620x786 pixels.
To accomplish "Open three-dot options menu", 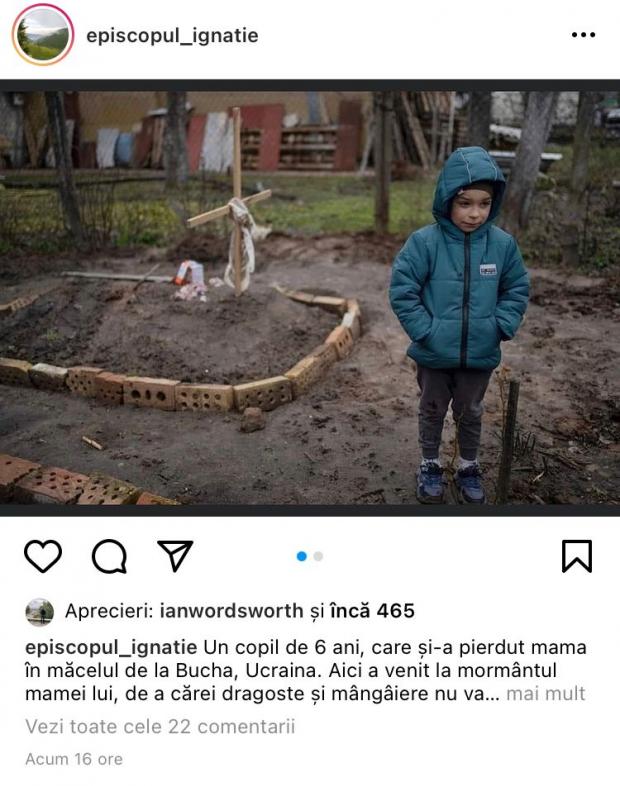I will pos(583,35).
